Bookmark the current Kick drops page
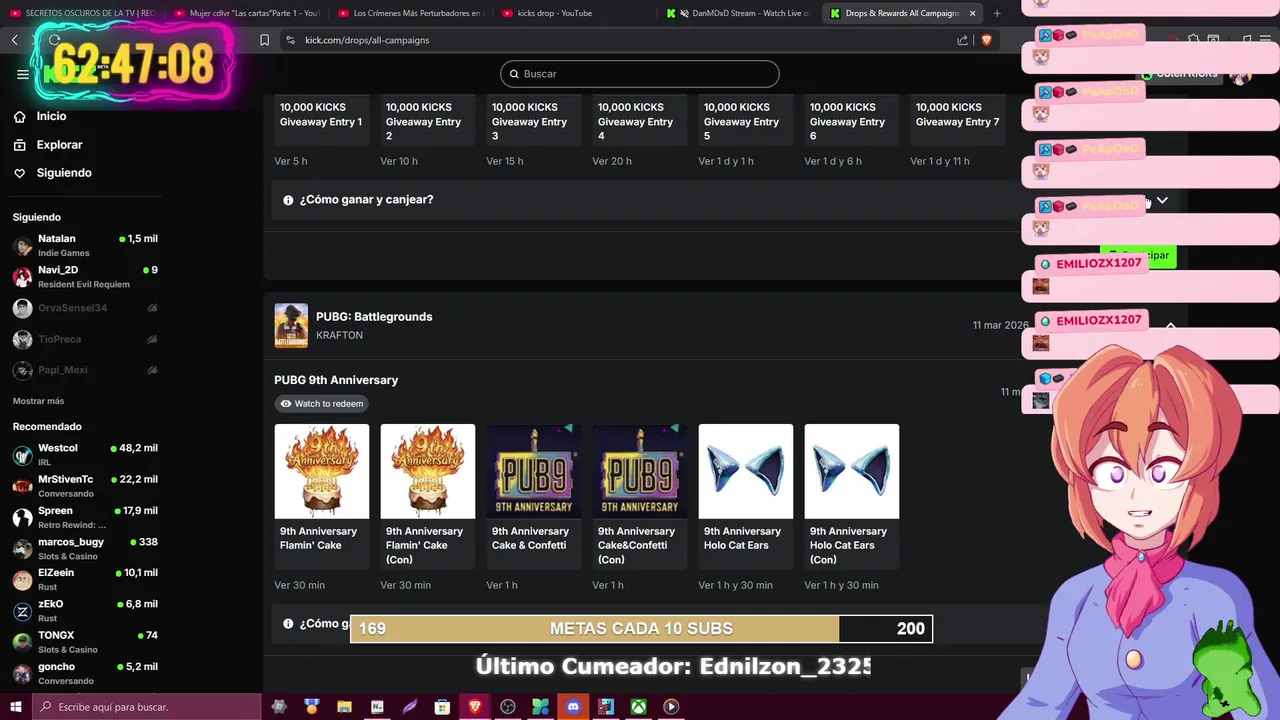 click(x=264, y=40)
